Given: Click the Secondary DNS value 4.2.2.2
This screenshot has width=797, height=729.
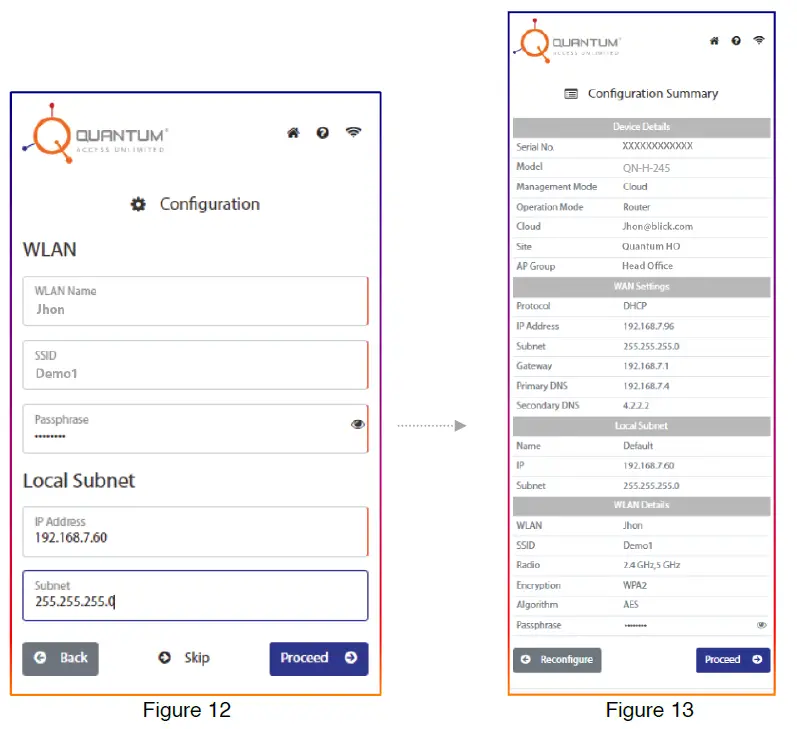Looking at the screenshot, I should point(636,406).
